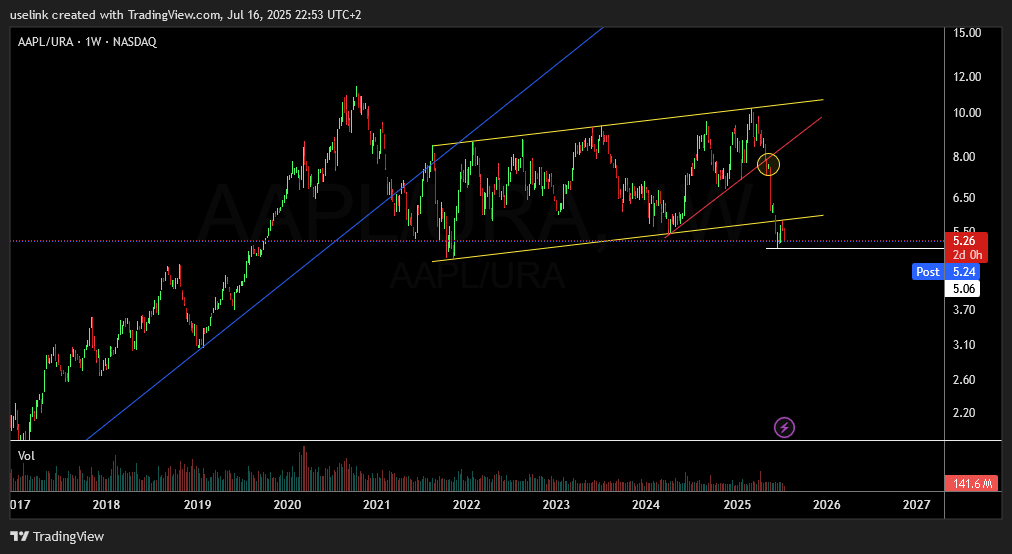
Task: Click the white 5.06 price label
Action: click(964, 289)
